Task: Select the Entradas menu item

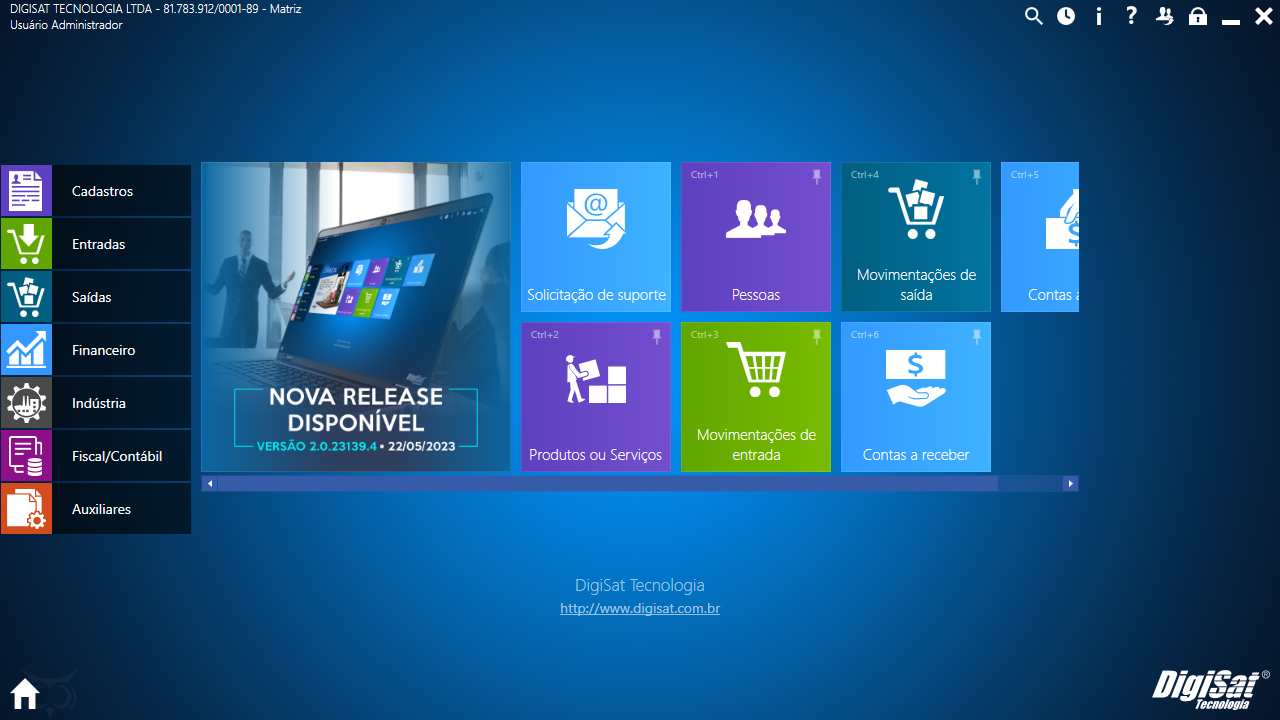Action: click(x=96, y=244)
